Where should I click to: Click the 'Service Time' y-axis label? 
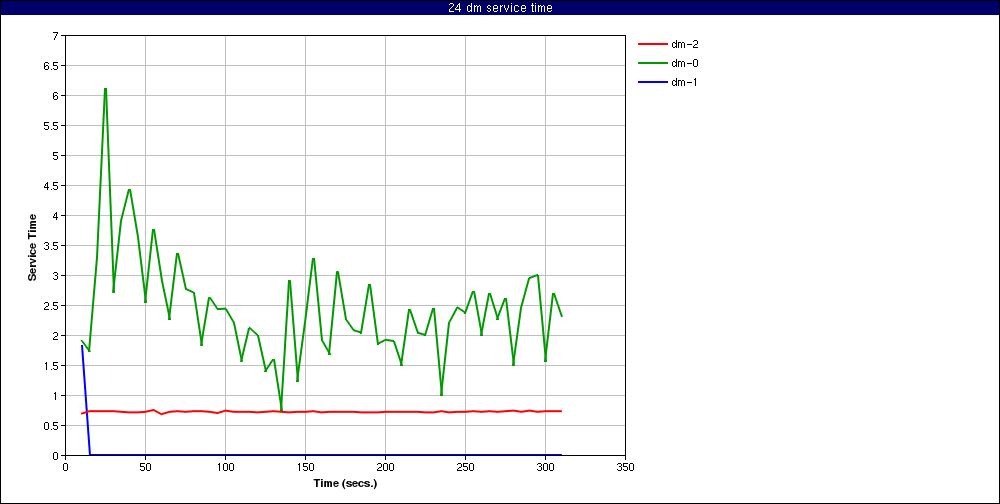(x=32, y=246)
